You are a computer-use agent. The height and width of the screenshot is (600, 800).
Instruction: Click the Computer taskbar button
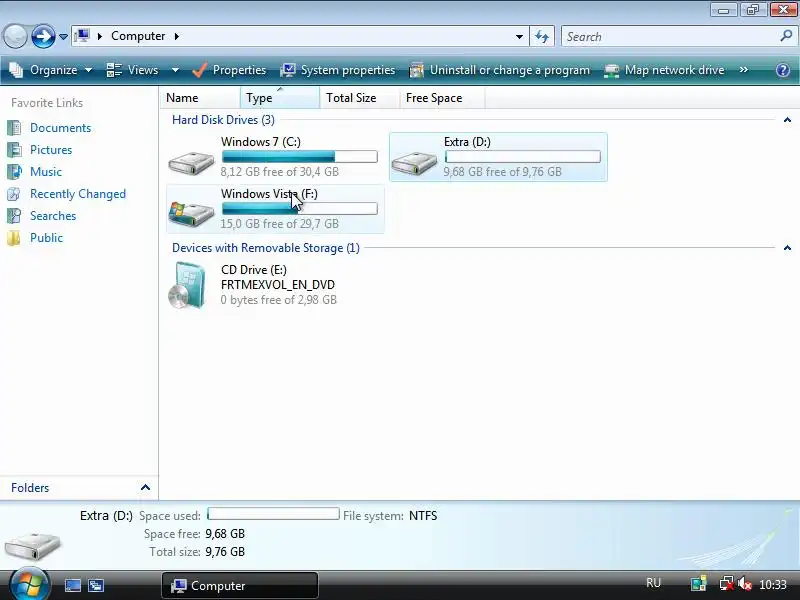[x=240, y=586]
